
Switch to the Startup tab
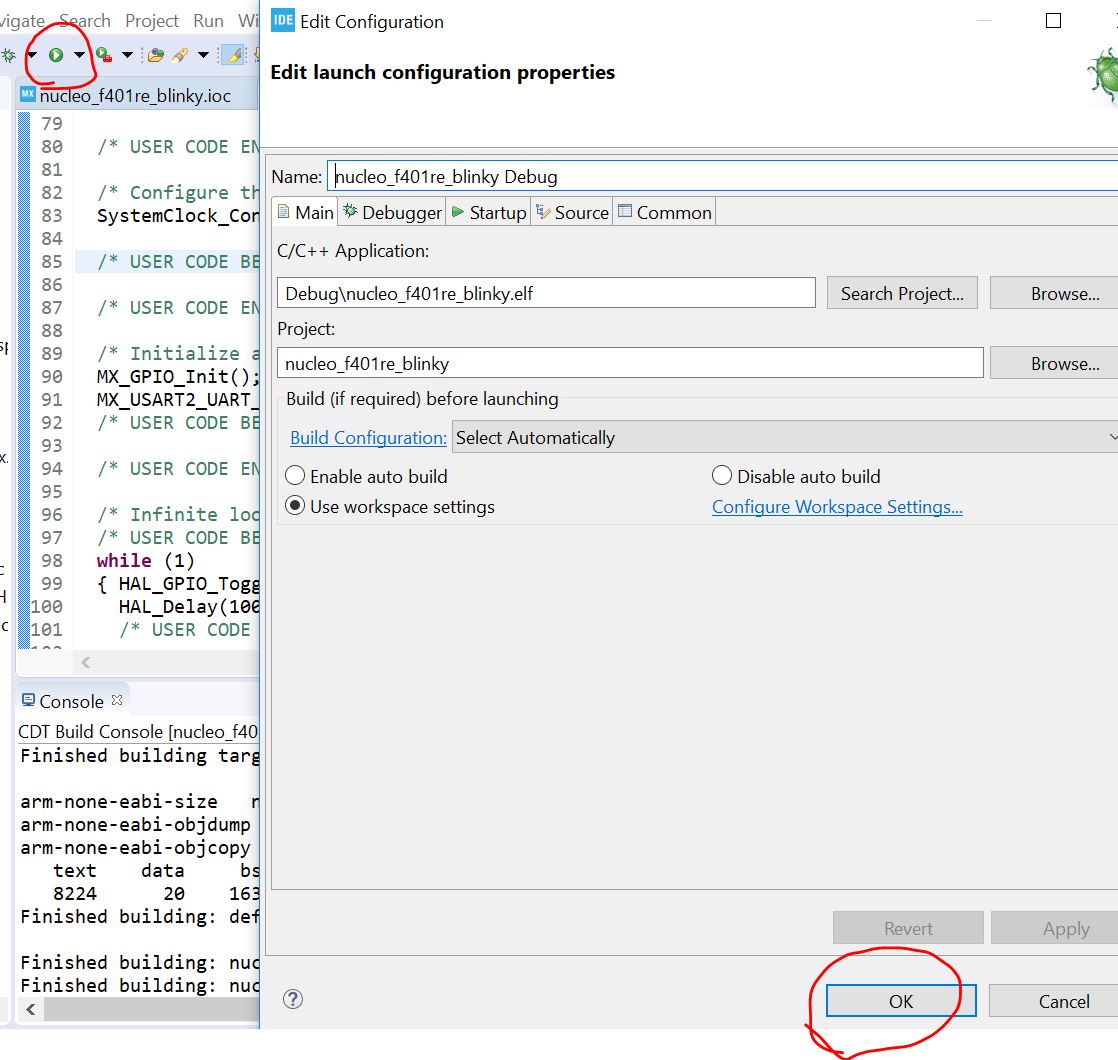pos(489,212)
